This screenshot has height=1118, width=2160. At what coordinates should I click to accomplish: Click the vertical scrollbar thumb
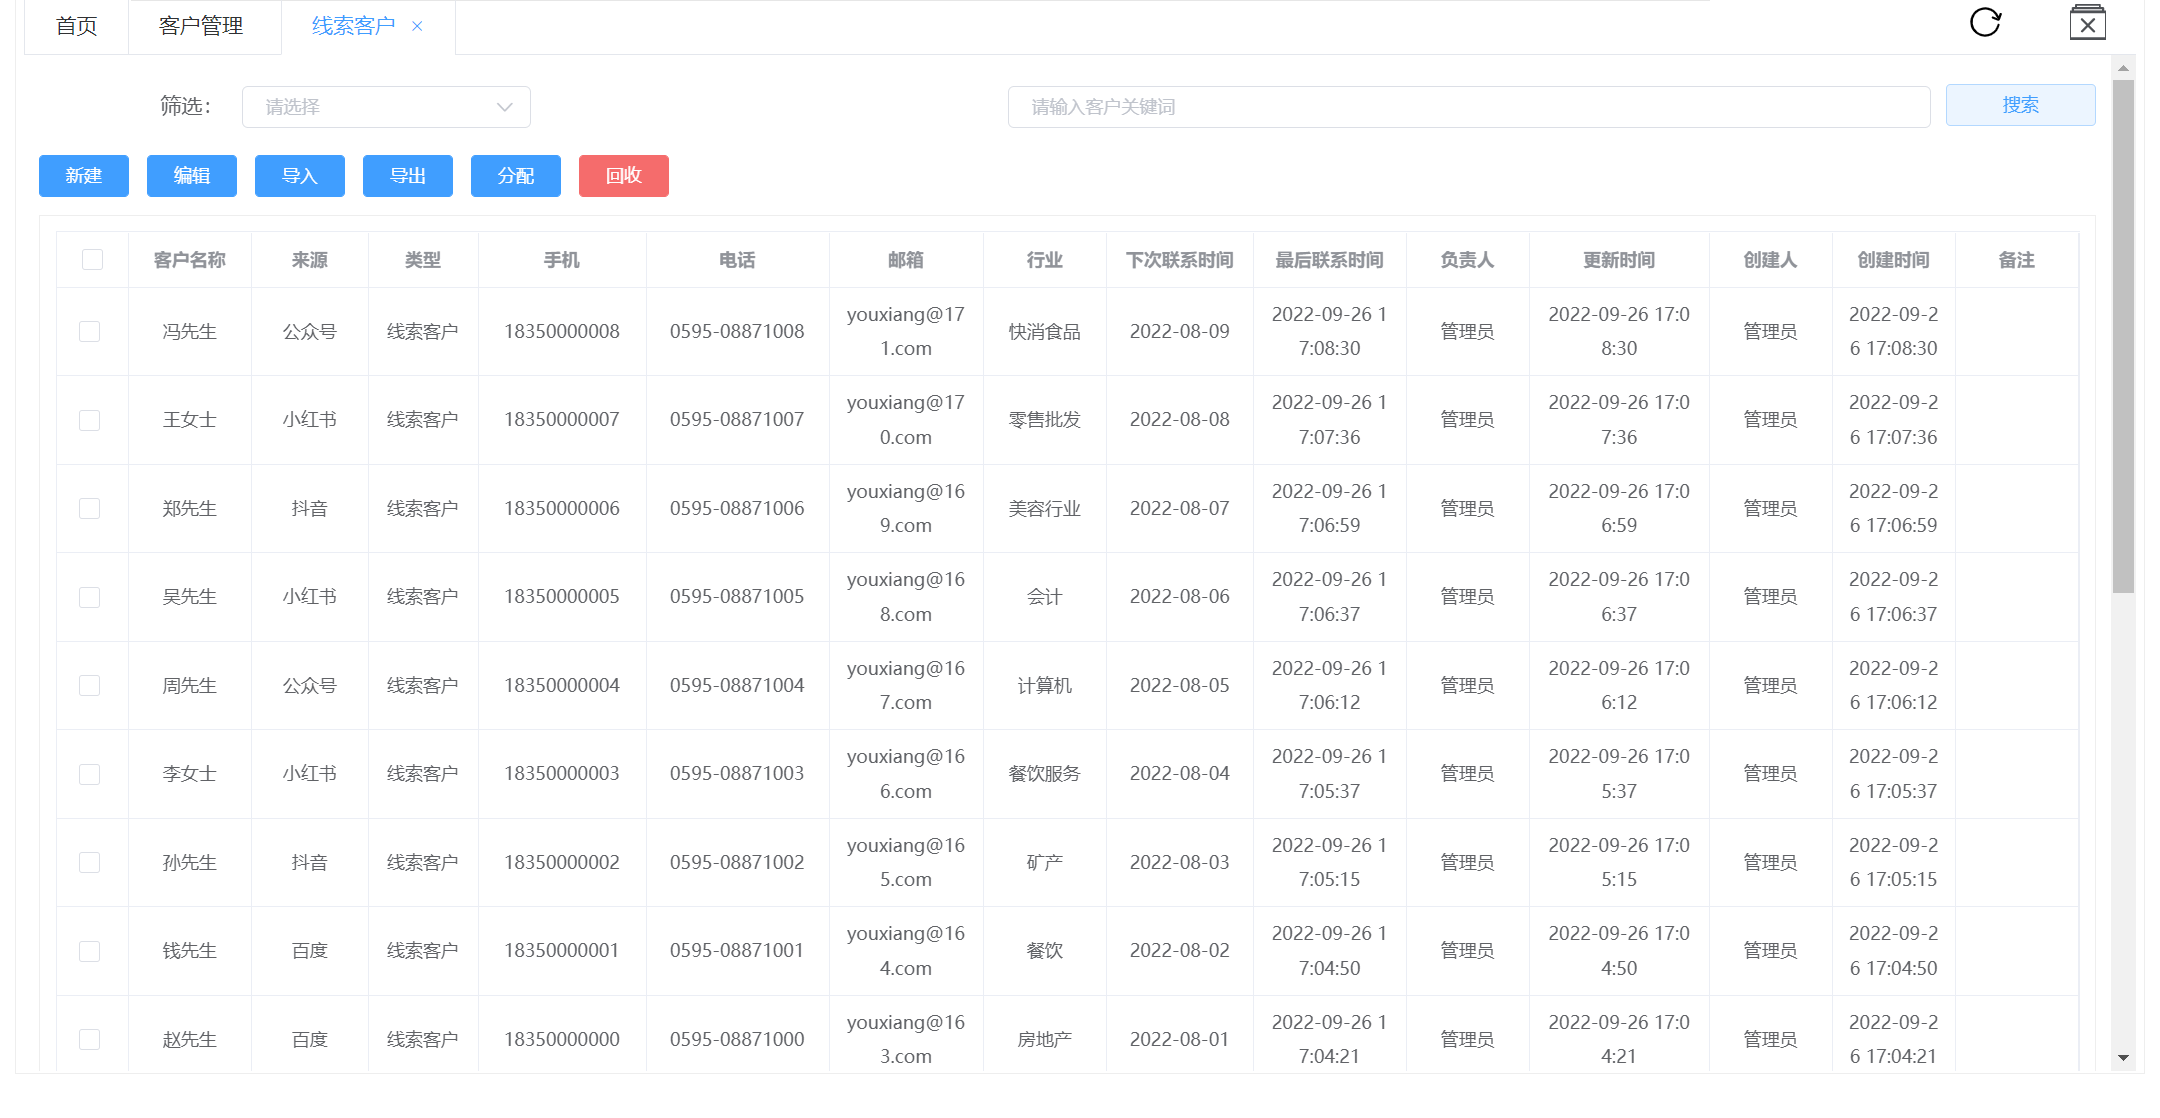pos(2123,335)
